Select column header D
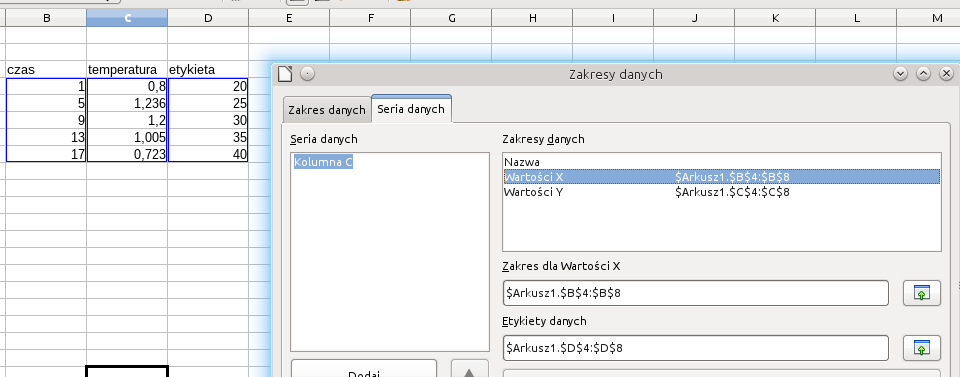The height and width of the screenshot is (377, 960). [208, 18]
